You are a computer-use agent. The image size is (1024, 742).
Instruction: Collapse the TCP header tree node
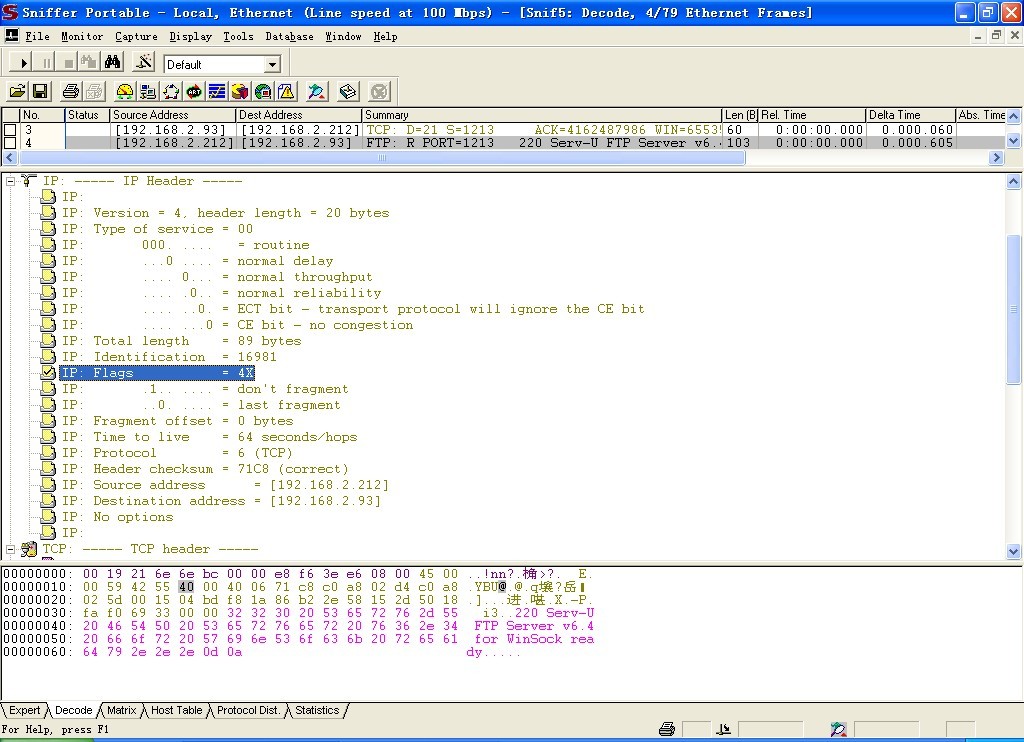point(10,549)
